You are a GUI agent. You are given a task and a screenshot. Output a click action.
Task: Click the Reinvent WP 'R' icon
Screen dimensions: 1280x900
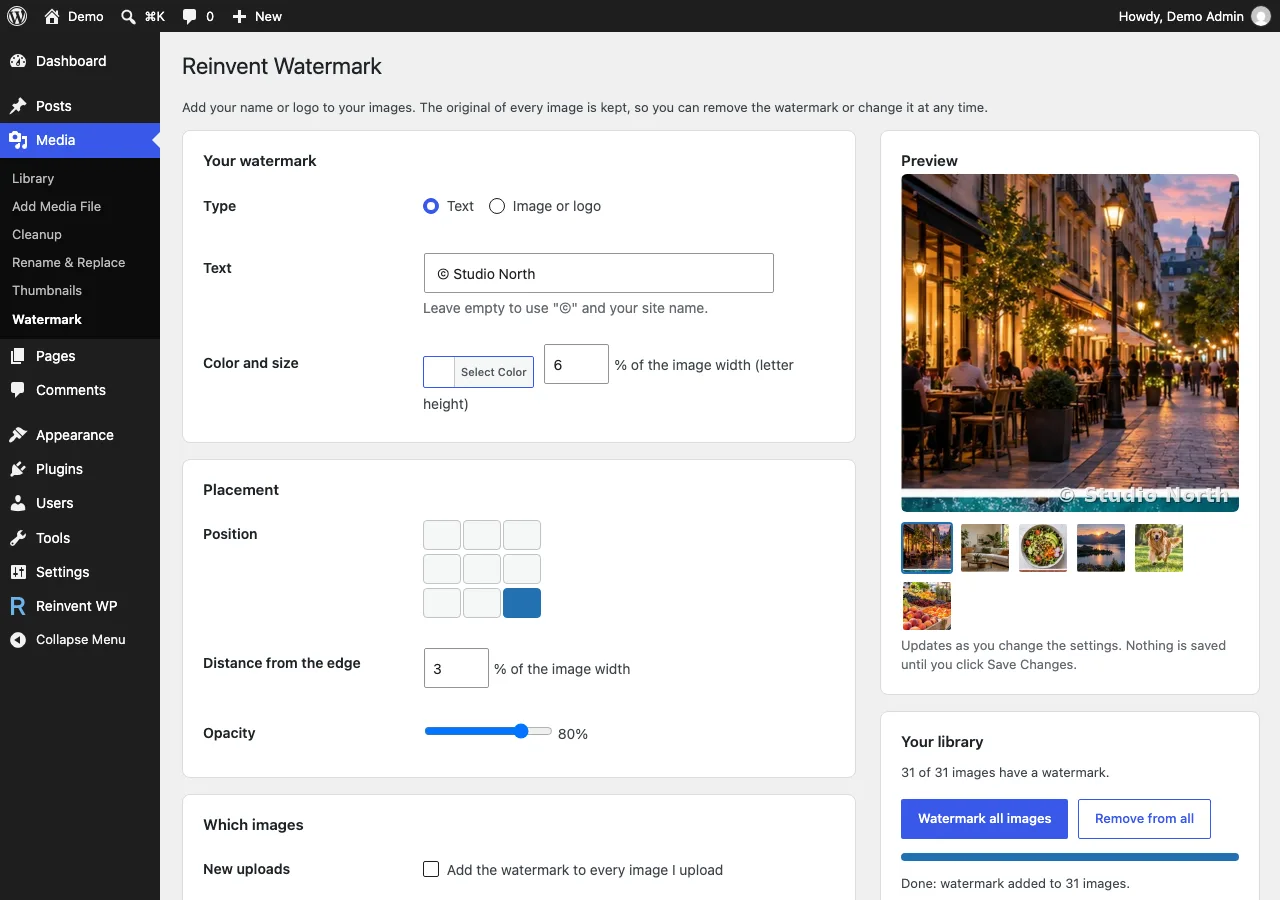(x=18, y=606)
